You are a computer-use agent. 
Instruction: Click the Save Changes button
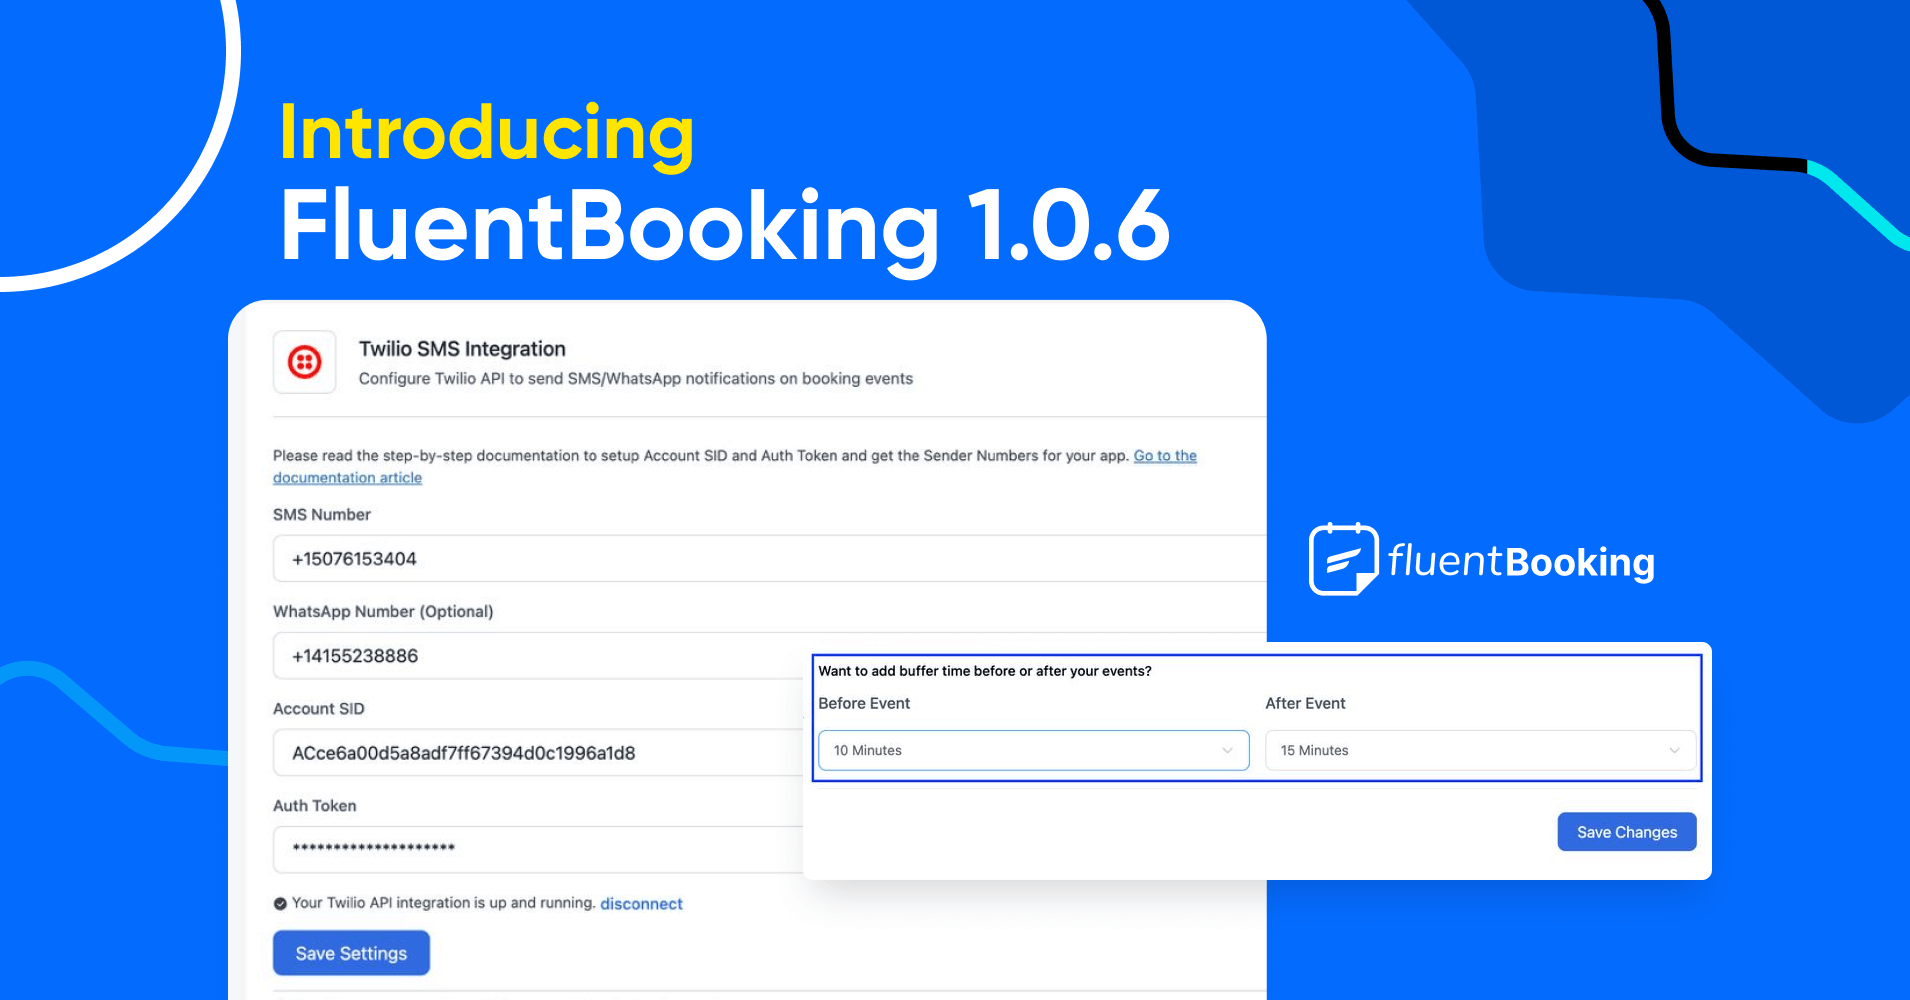[1627, 832]
